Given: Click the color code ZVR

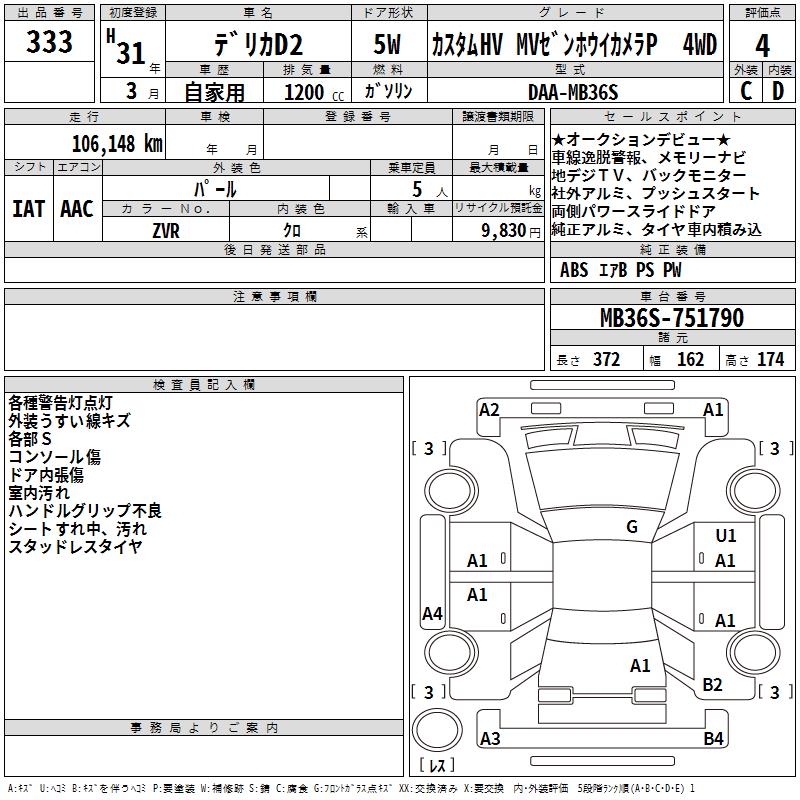Looking at the screenshot, I should point(165,229).
